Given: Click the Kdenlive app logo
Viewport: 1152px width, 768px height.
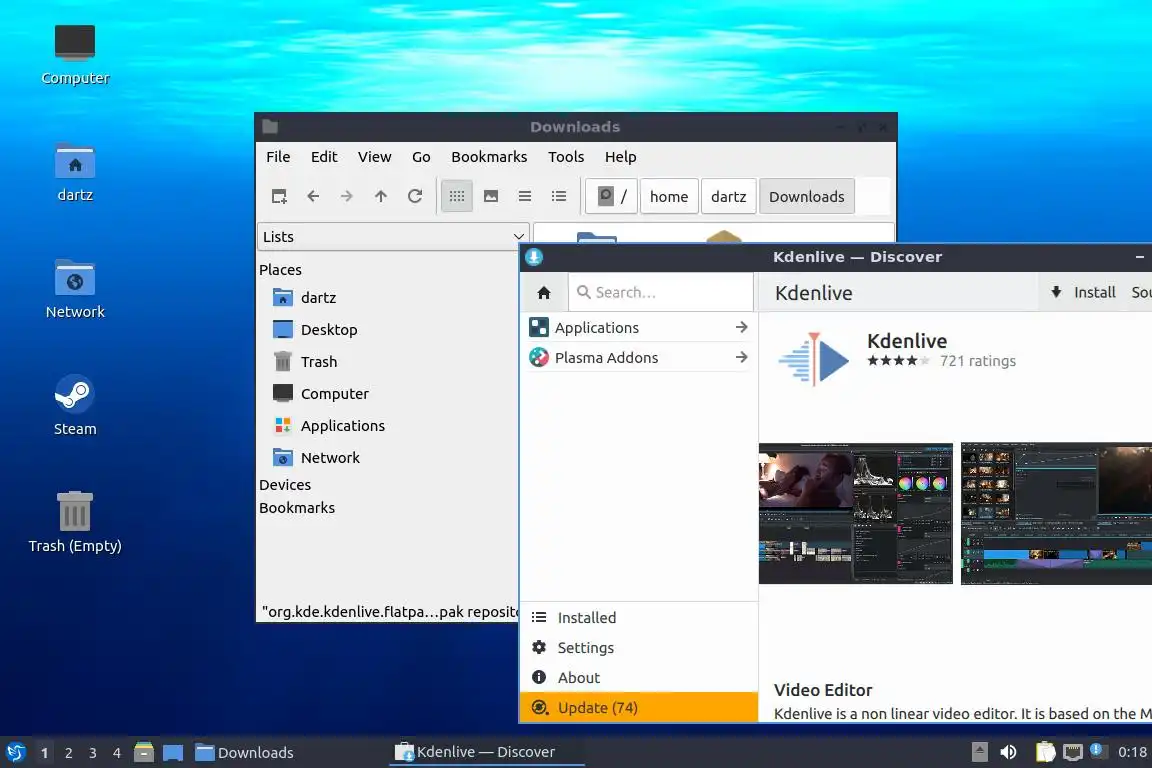Looking at the screenshot, I should pyautogui.click(x=814, y=359).
